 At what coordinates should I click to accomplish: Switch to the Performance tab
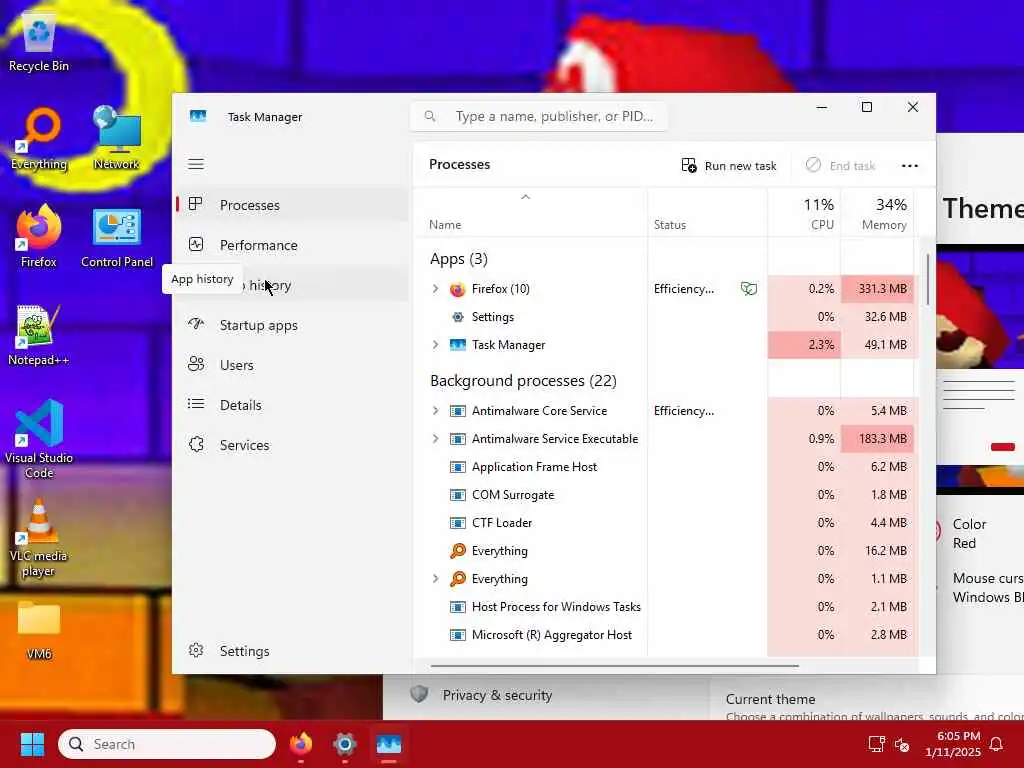(x=292, y=245)
